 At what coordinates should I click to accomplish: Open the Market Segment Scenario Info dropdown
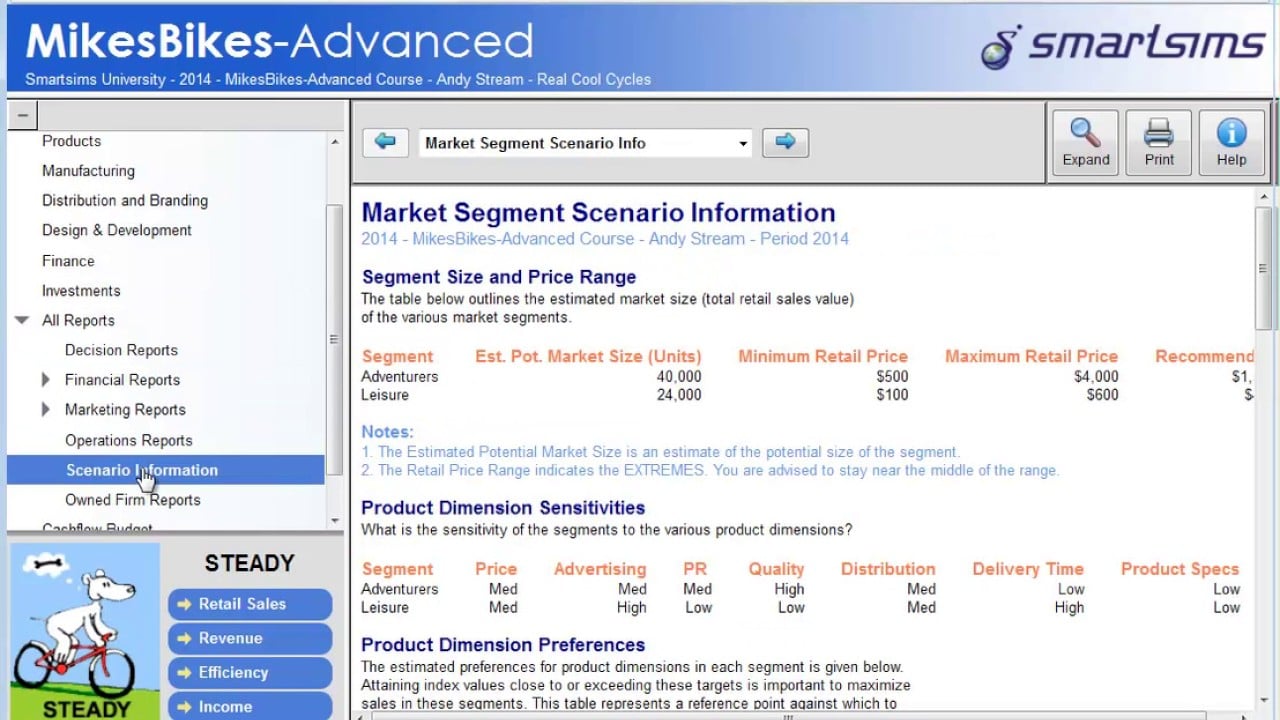click(742, 144)
